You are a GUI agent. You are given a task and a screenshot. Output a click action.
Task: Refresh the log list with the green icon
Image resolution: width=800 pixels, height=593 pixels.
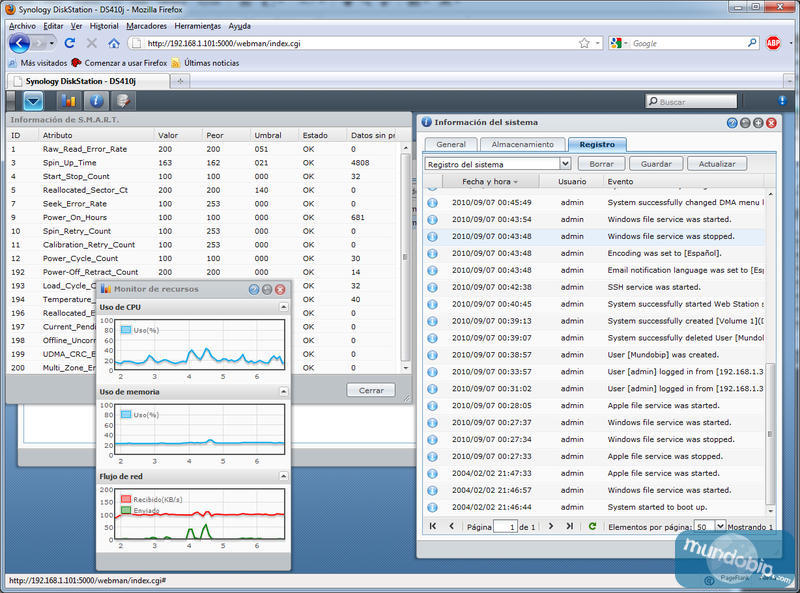point(592,526)
